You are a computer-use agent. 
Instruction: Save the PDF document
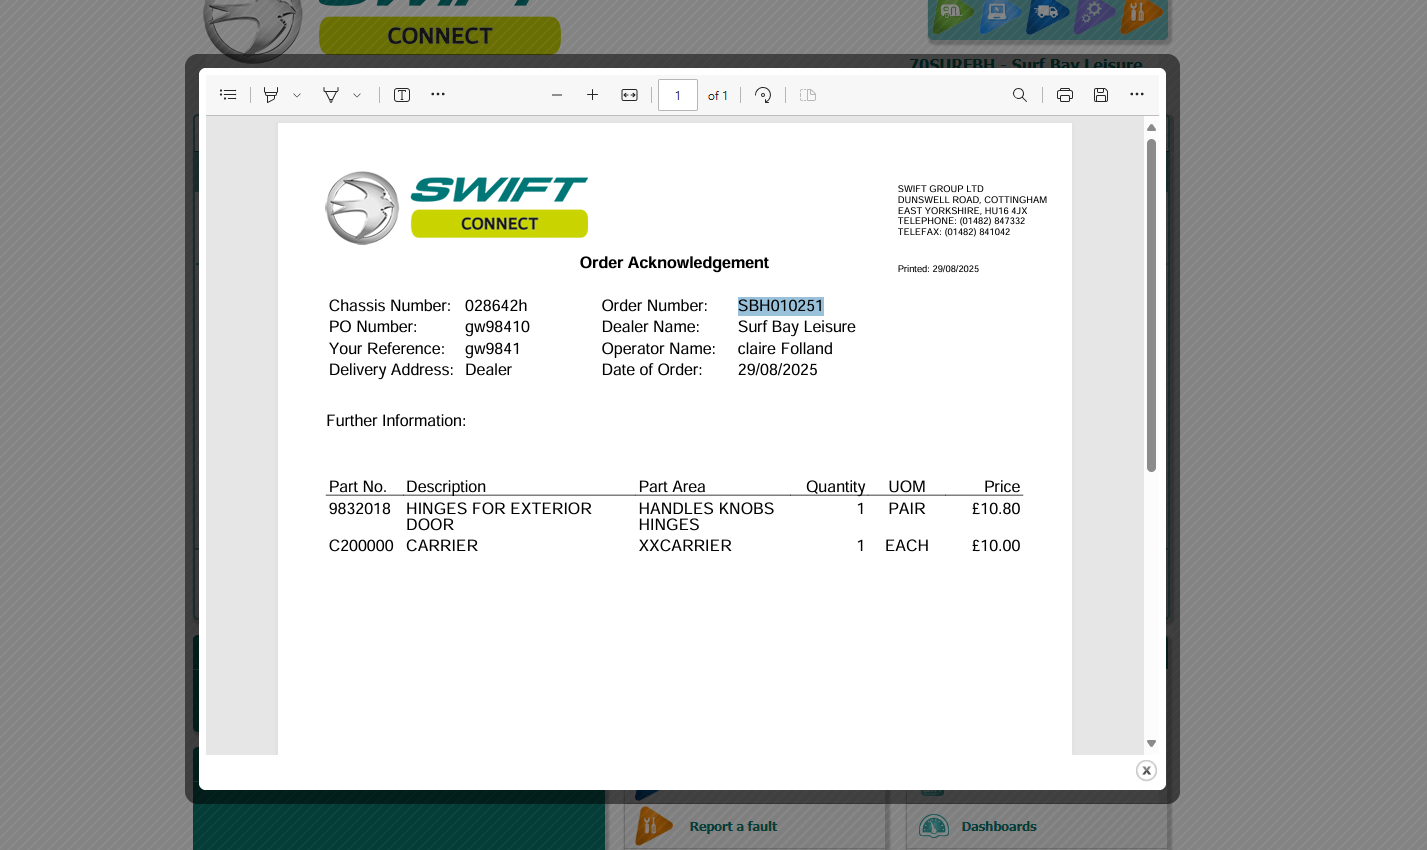pos(1101,95)
